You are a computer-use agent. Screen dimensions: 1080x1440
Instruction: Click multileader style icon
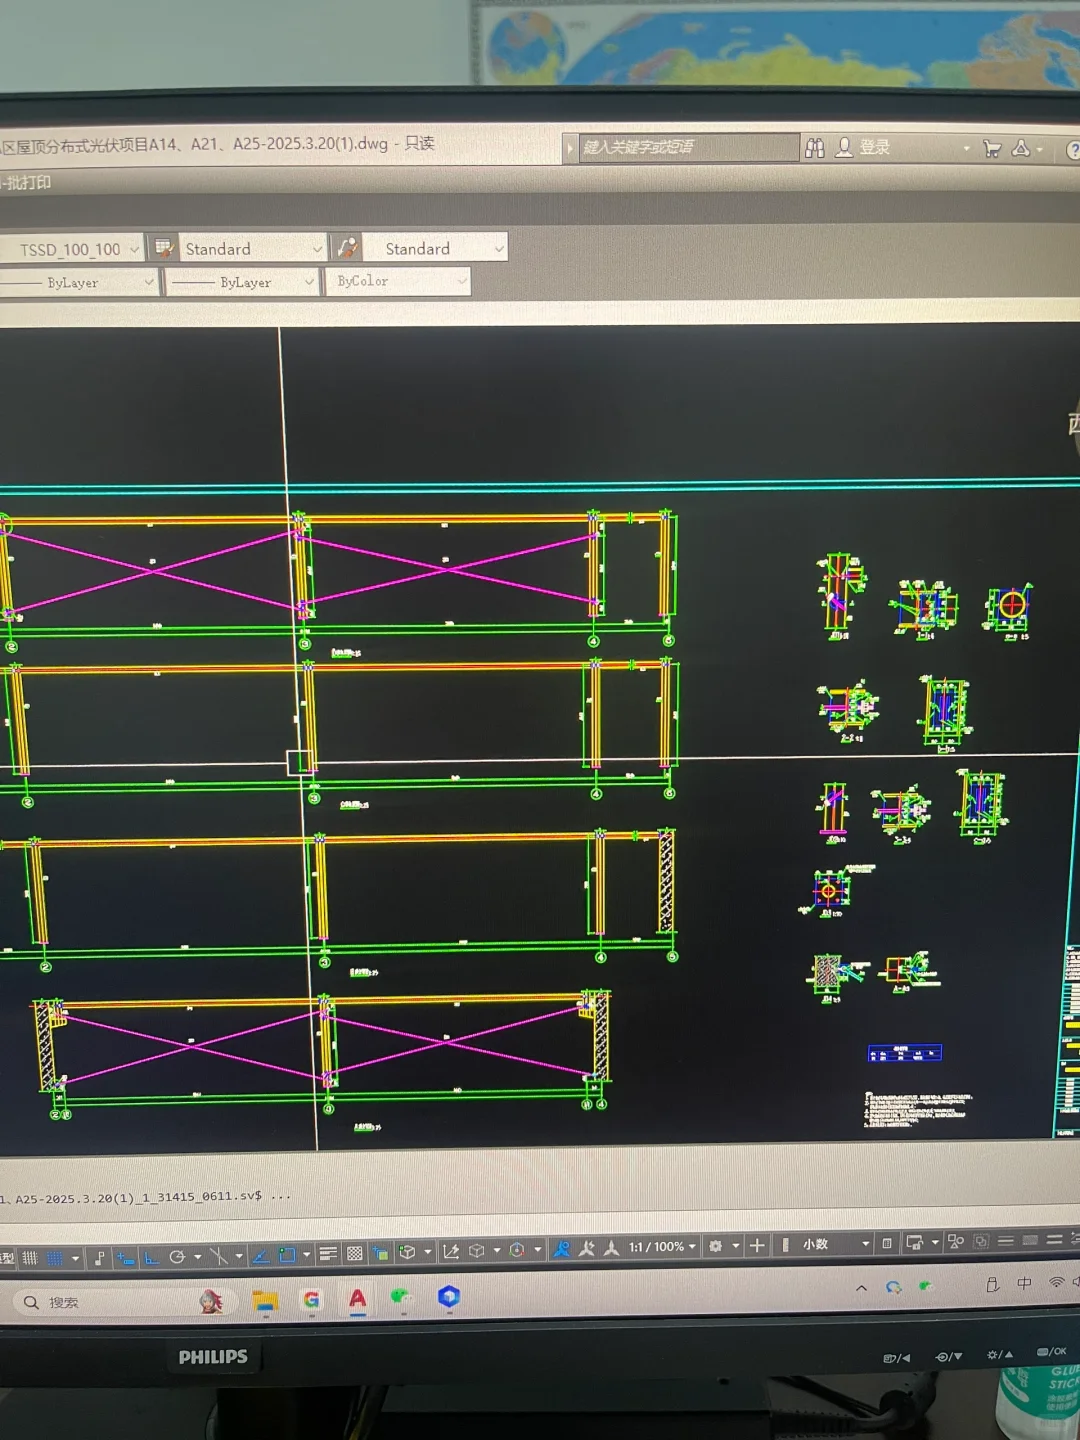pyautogui.click(x=347, y=247)
